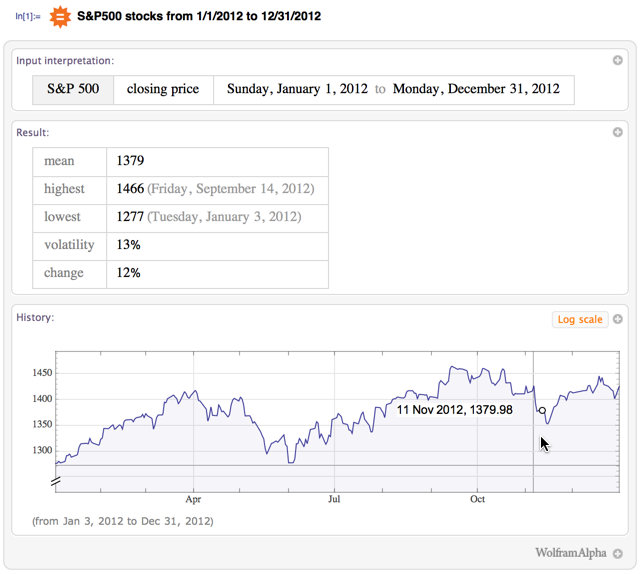This screenshot has height=575, width=642.
Task: Click the lowest row label
Action: pos(62,217)
